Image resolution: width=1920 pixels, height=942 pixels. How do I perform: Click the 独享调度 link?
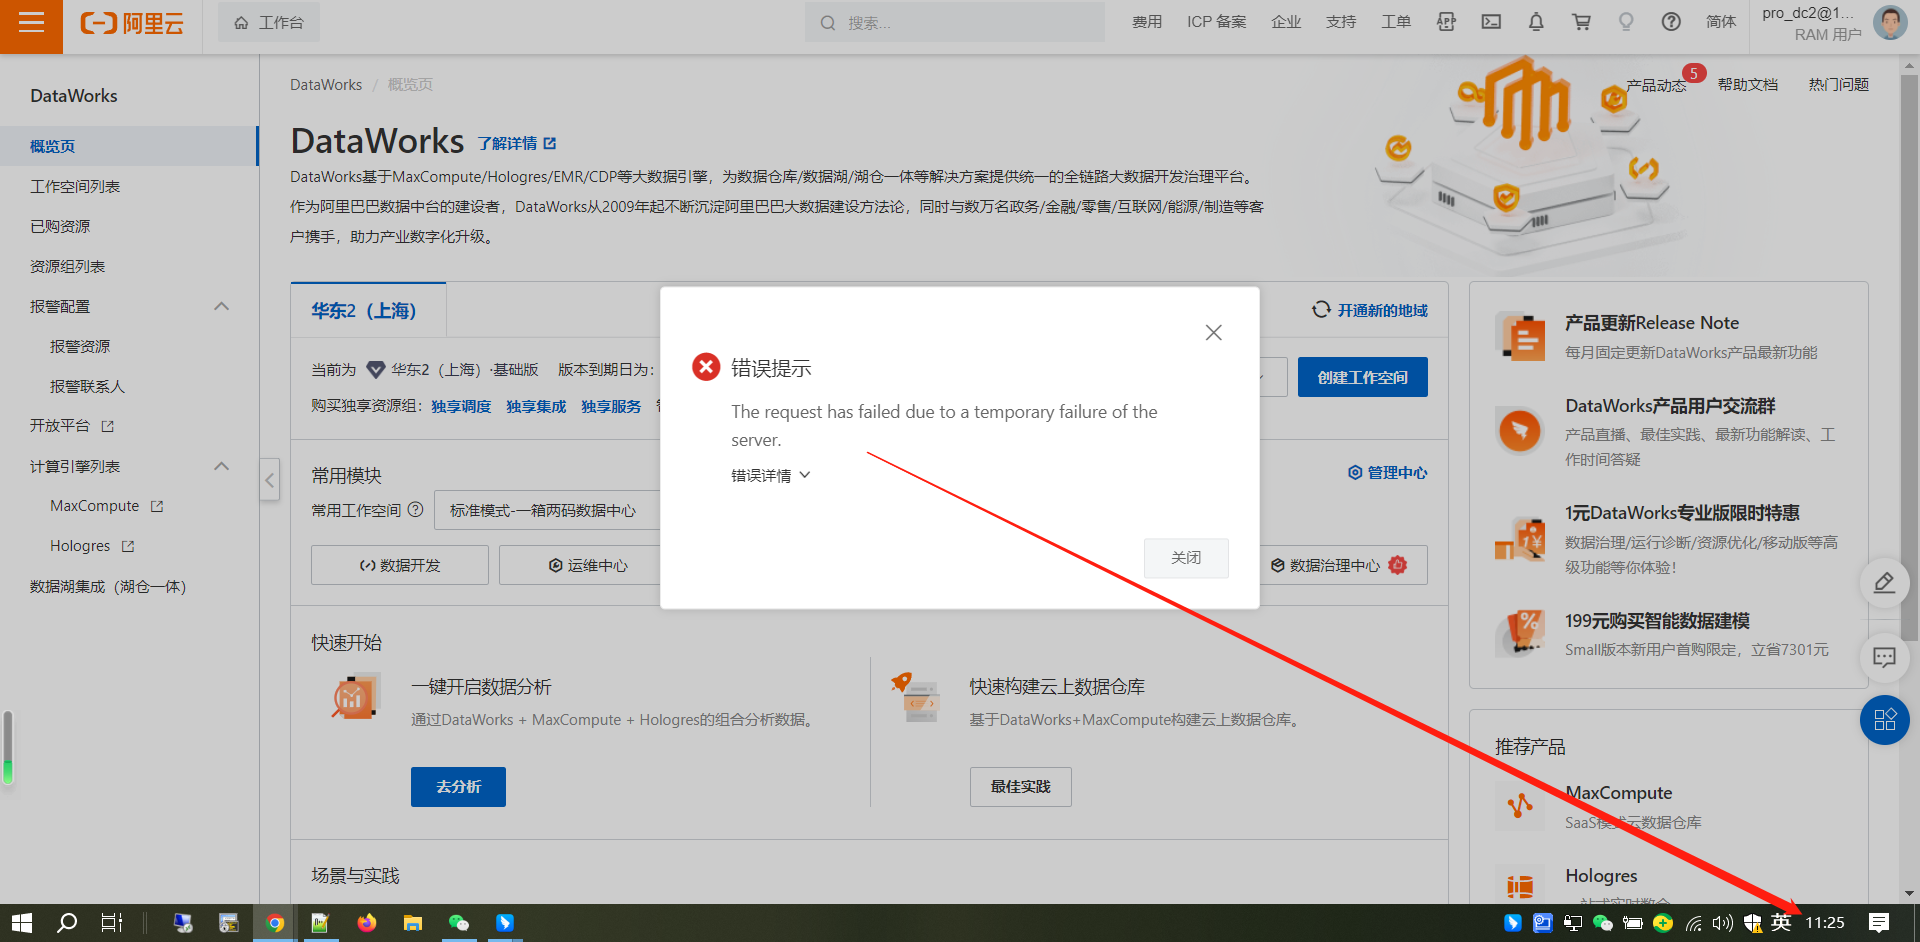461,406
